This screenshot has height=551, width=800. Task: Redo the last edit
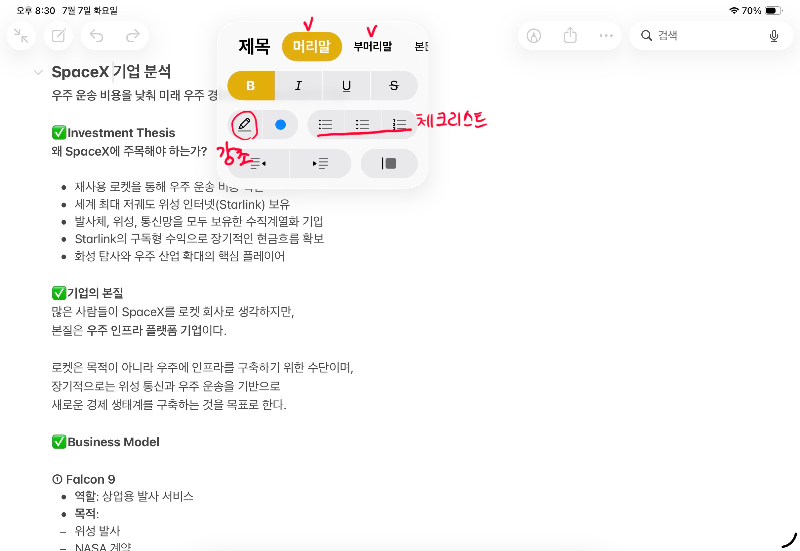(133, 36)
